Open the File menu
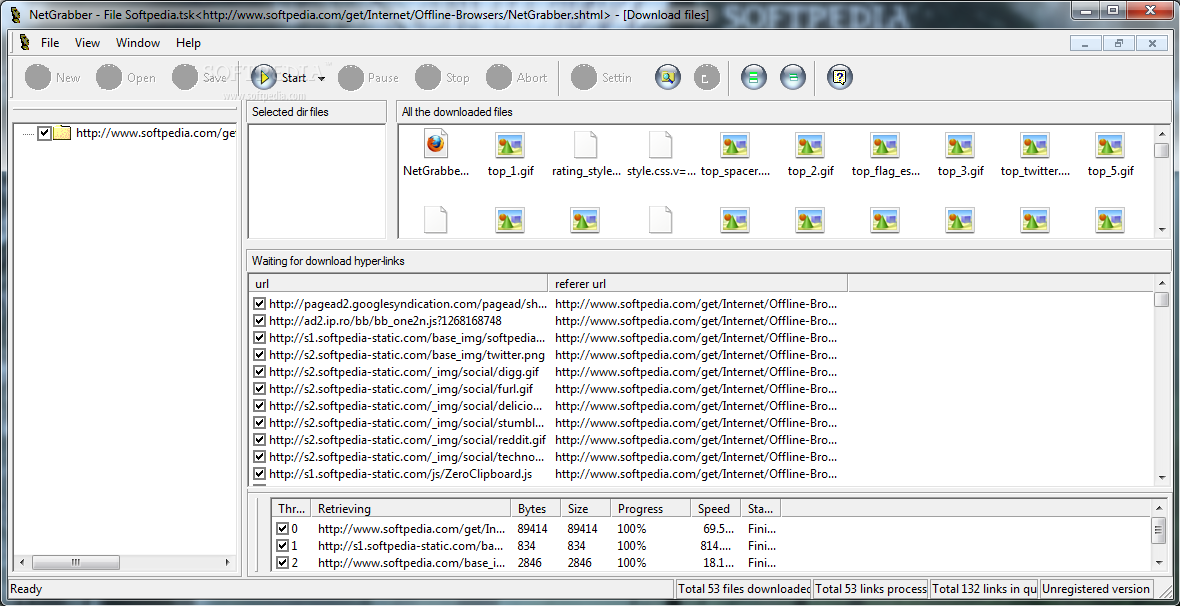Screen dimensions: 1180x606 [50, 43]
